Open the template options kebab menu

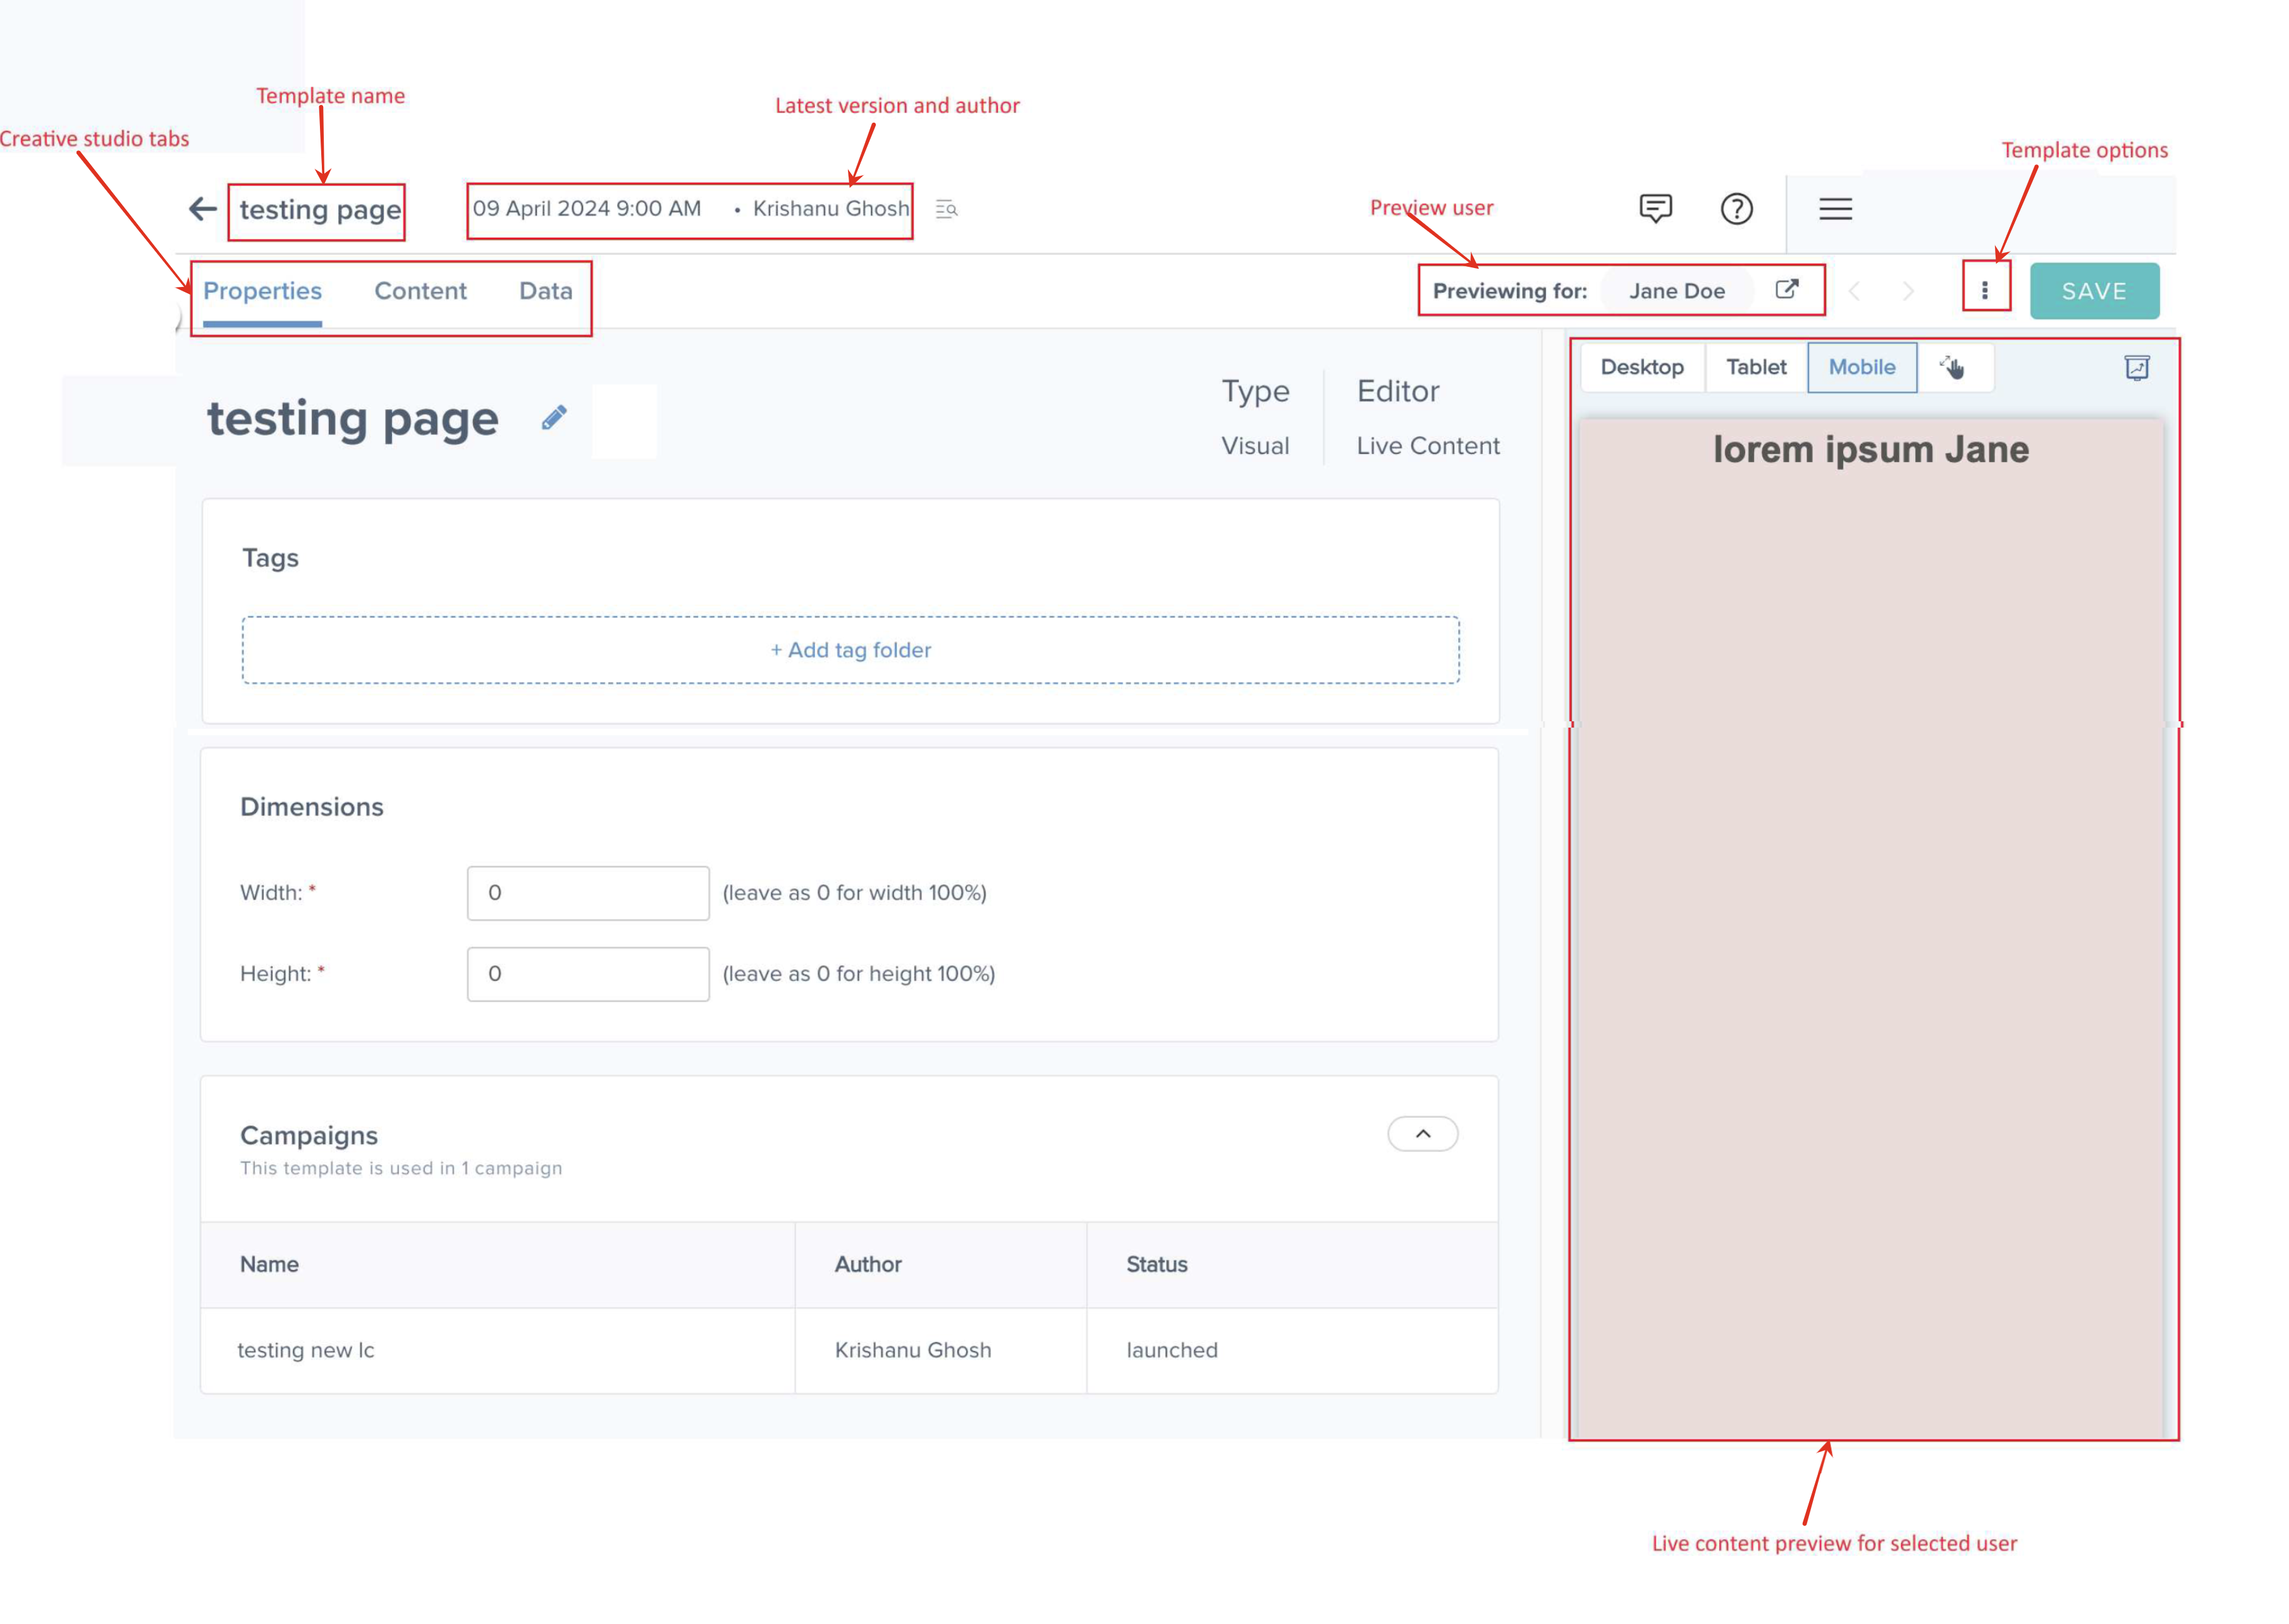1985,290
